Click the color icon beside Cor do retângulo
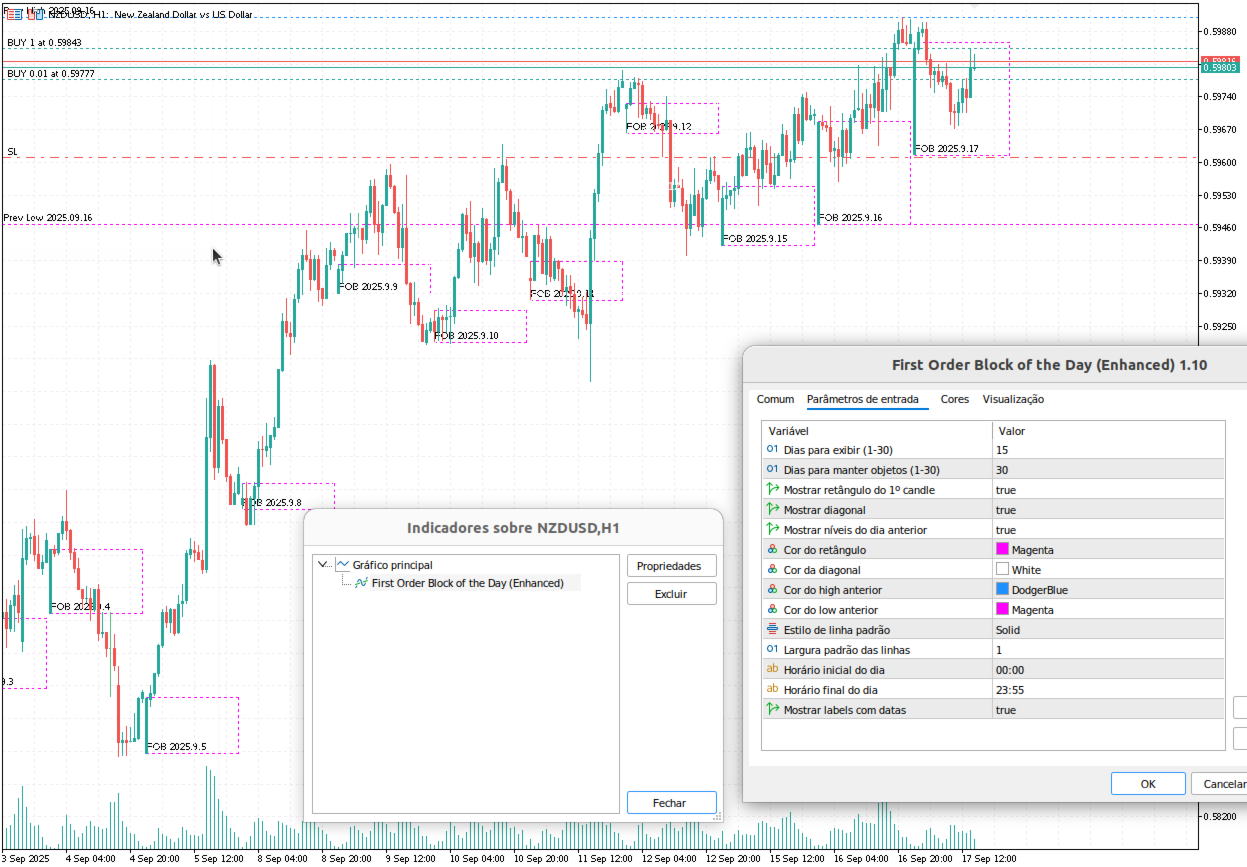 (x=772, y=550)
